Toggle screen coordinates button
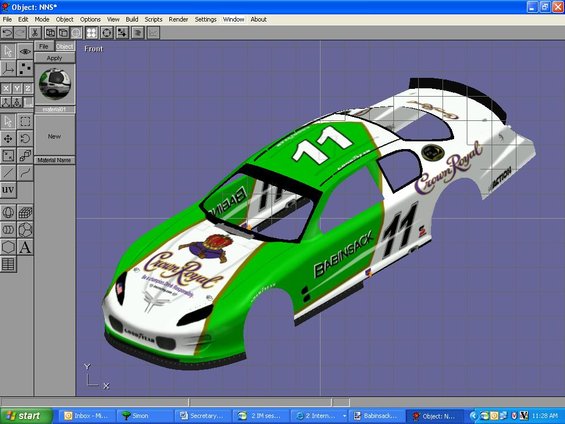This screenshot has width=565, height=424. [28, 102]
